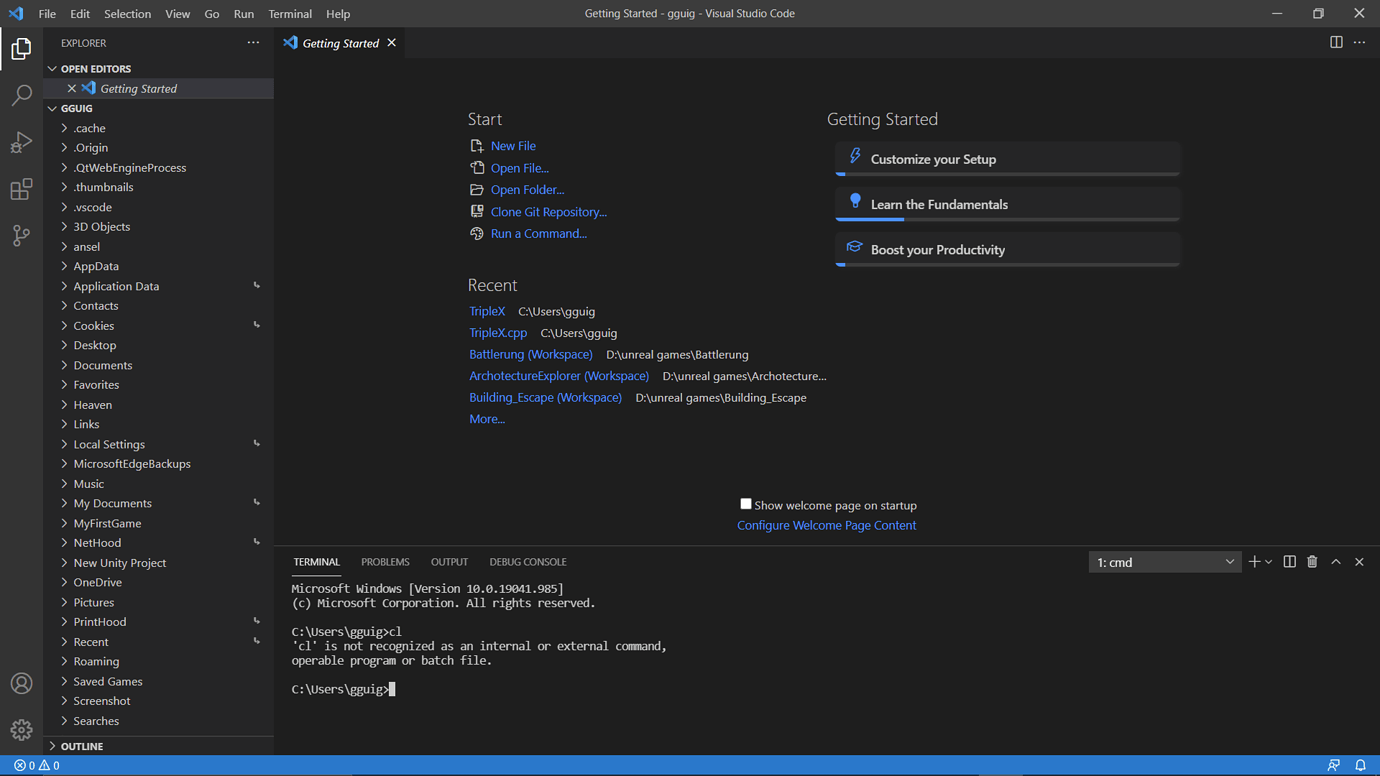
Task: Open the Terminal menu
Action: (290, 14)
